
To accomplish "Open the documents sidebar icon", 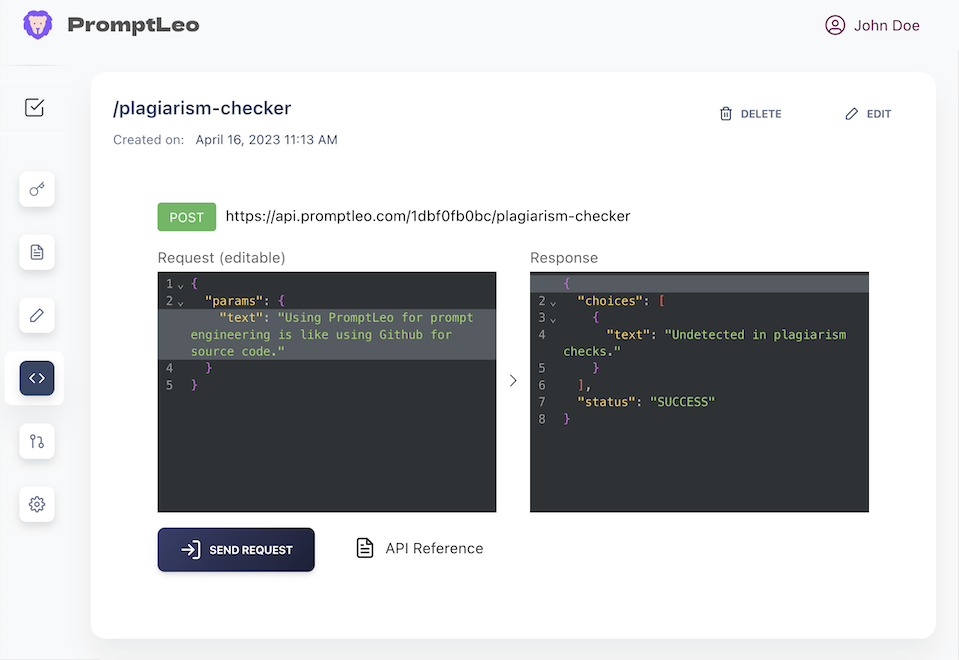I will coord(37,252).
